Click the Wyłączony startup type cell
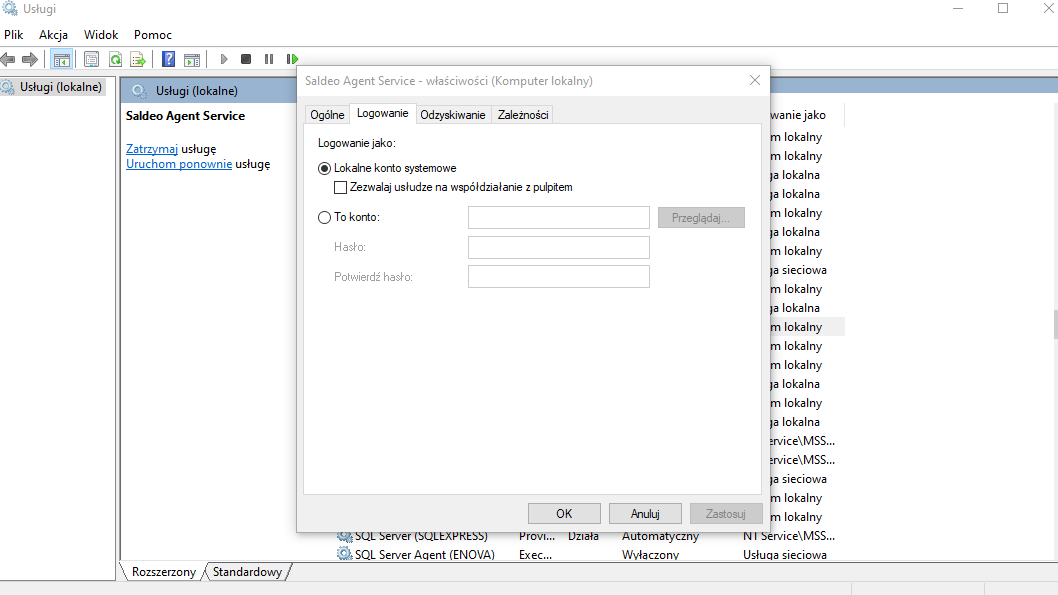The width and height of the screenshot is (1058, 595). (650, 555)
